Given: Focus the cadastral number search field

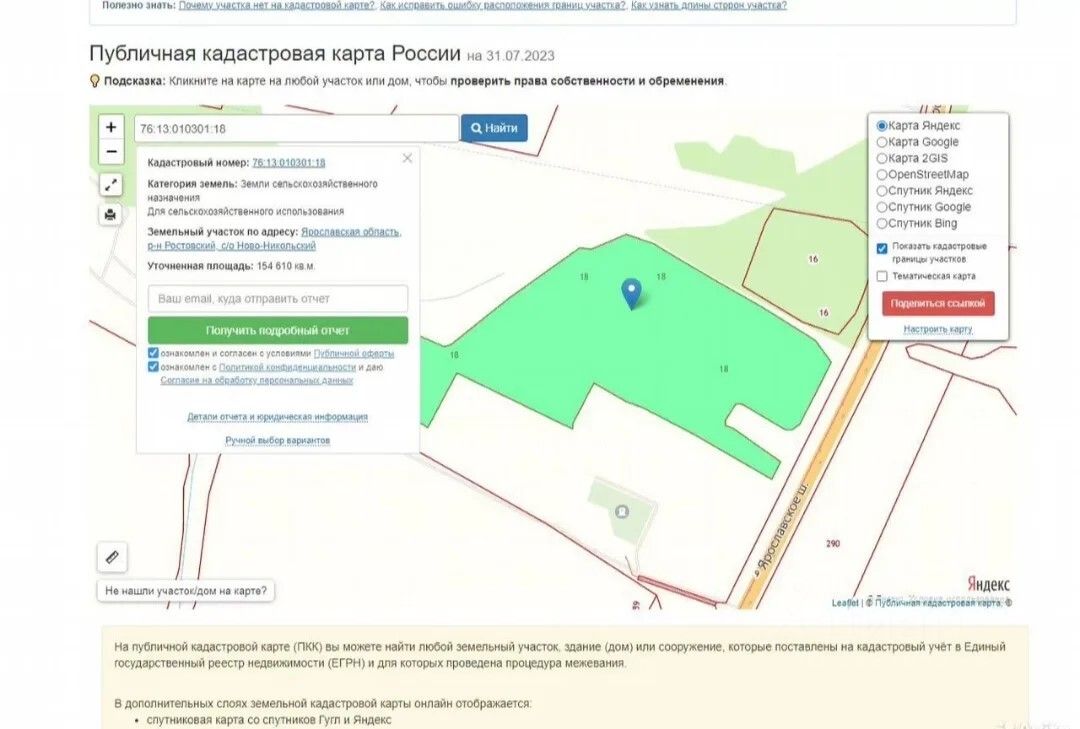Looking at the screenshot, I should [296, 129].
